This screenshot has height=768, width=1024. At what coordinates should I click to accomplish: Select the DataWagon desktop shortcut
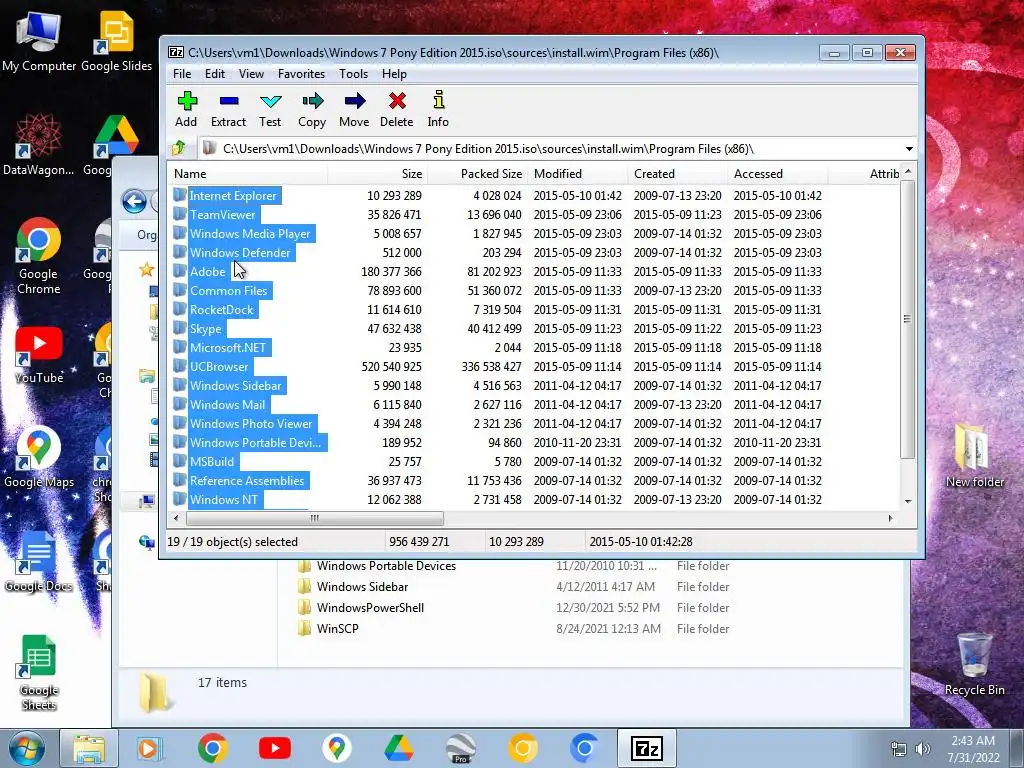39,144
